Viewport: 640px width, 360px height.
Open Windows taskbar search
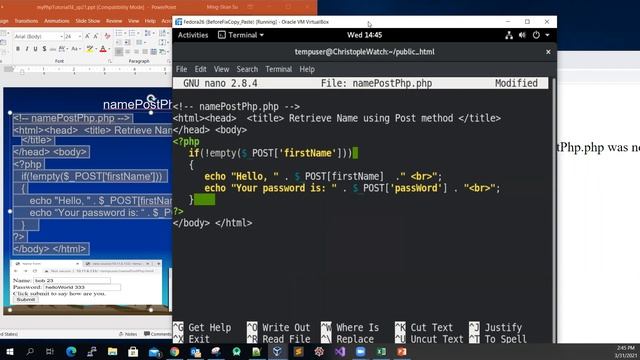coord(30,351)
